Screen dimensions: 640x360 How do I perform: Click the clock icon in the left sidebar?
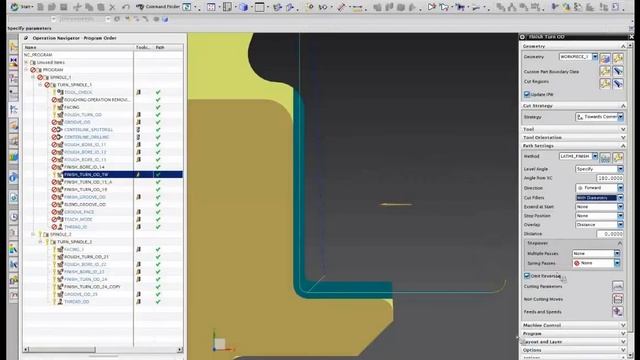(x=13, y=216)
